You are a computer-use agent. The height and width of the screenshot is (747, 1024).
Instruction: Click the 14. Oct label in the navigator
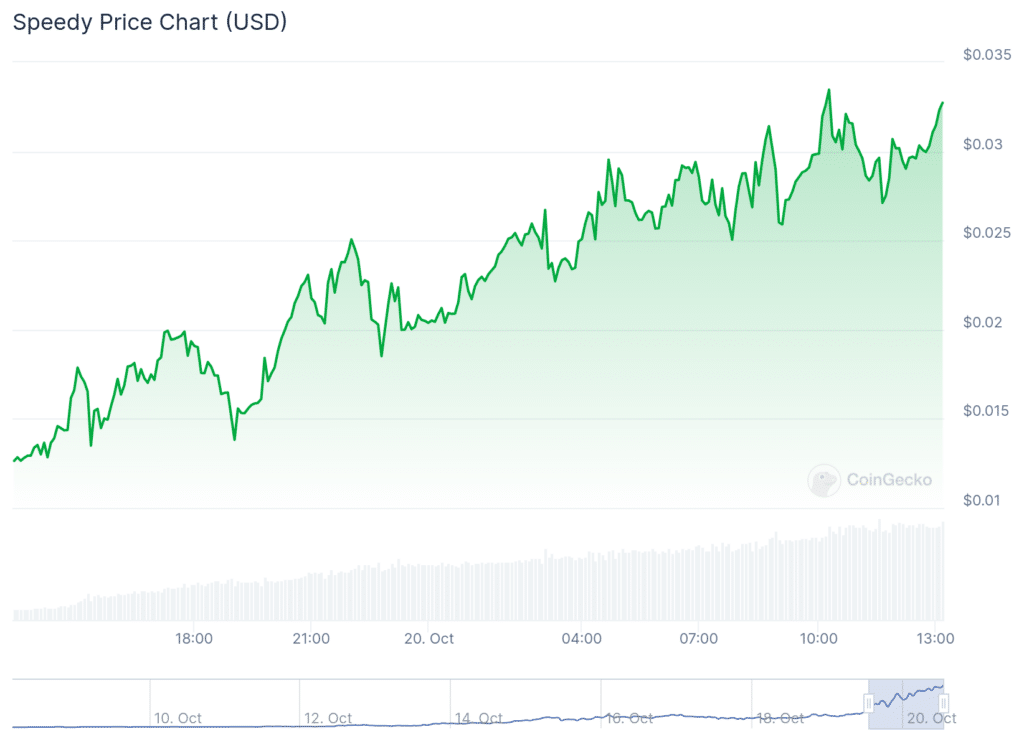478,718
